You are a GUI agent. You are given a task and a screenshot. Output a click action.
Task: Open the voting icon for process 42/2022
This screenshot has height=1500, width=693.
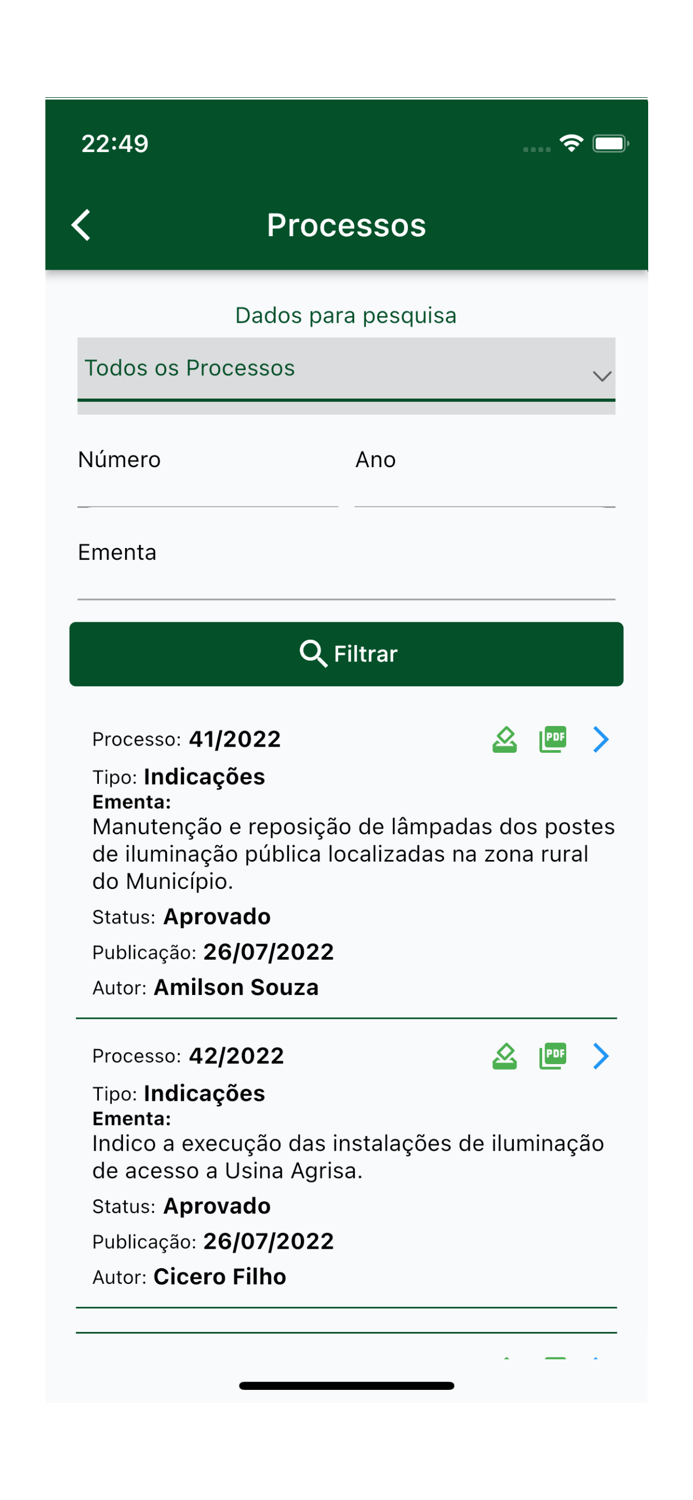[x=504, y=1056]
